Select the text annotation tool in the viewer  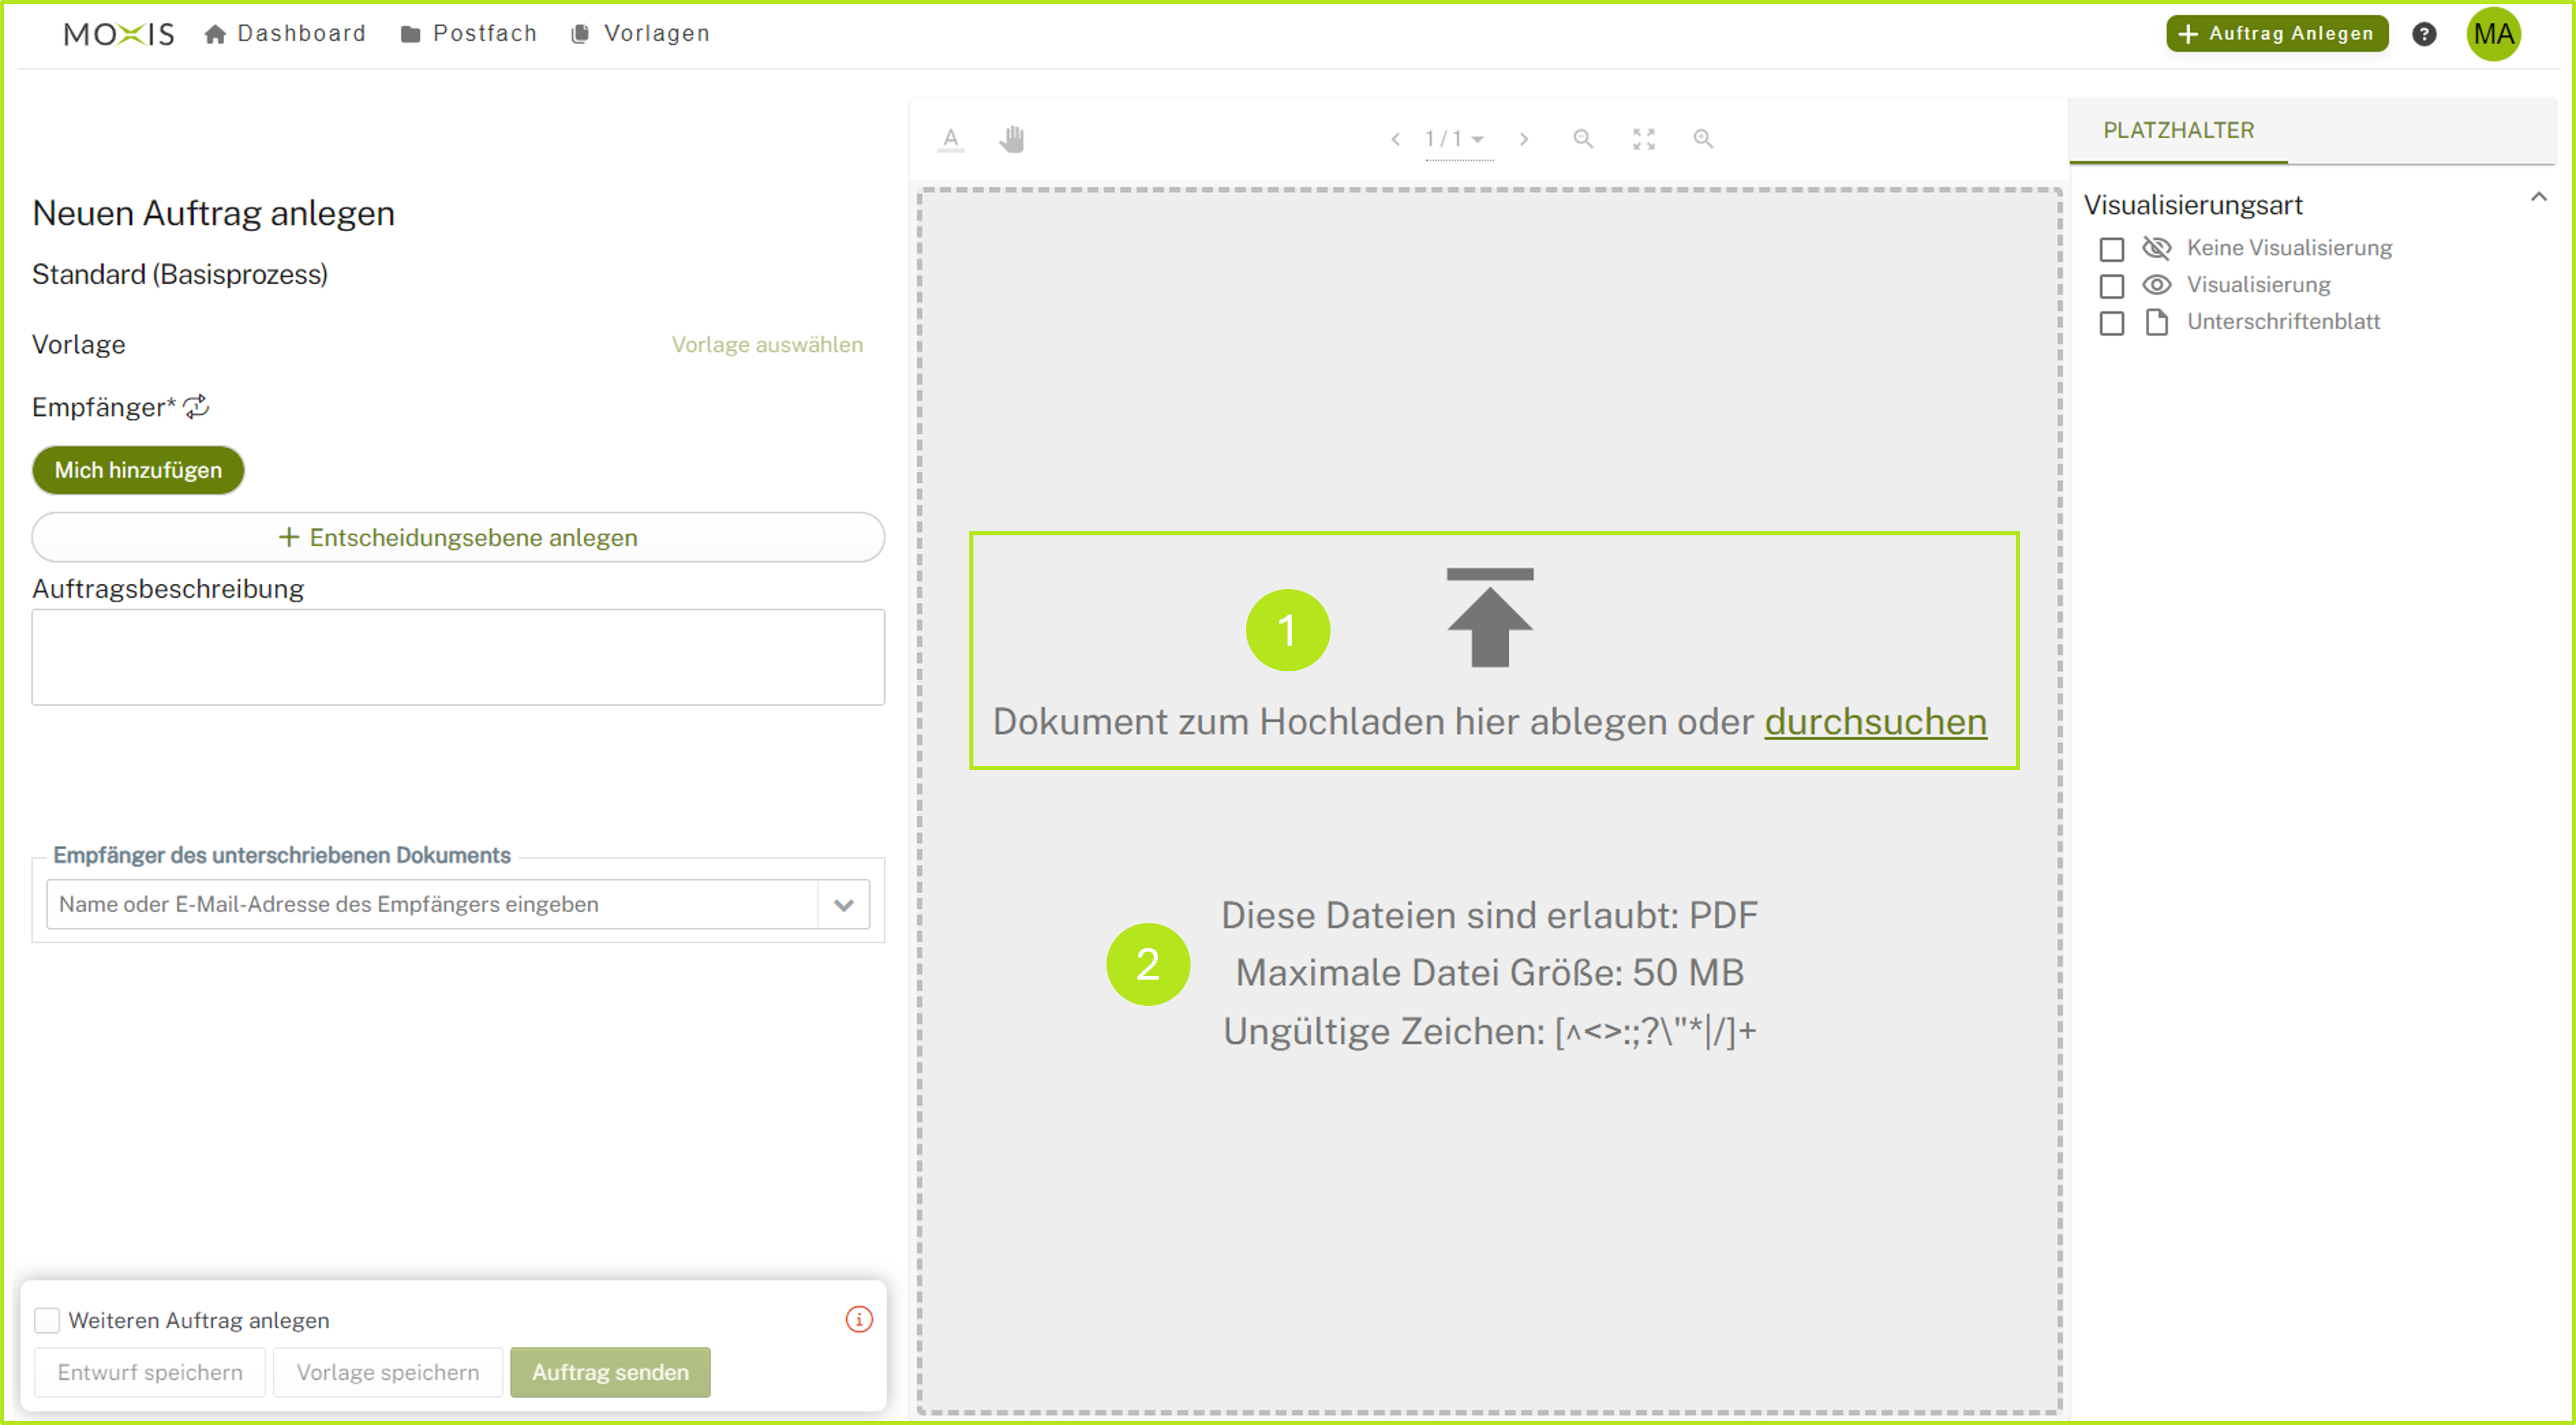[x=950, y=139]
